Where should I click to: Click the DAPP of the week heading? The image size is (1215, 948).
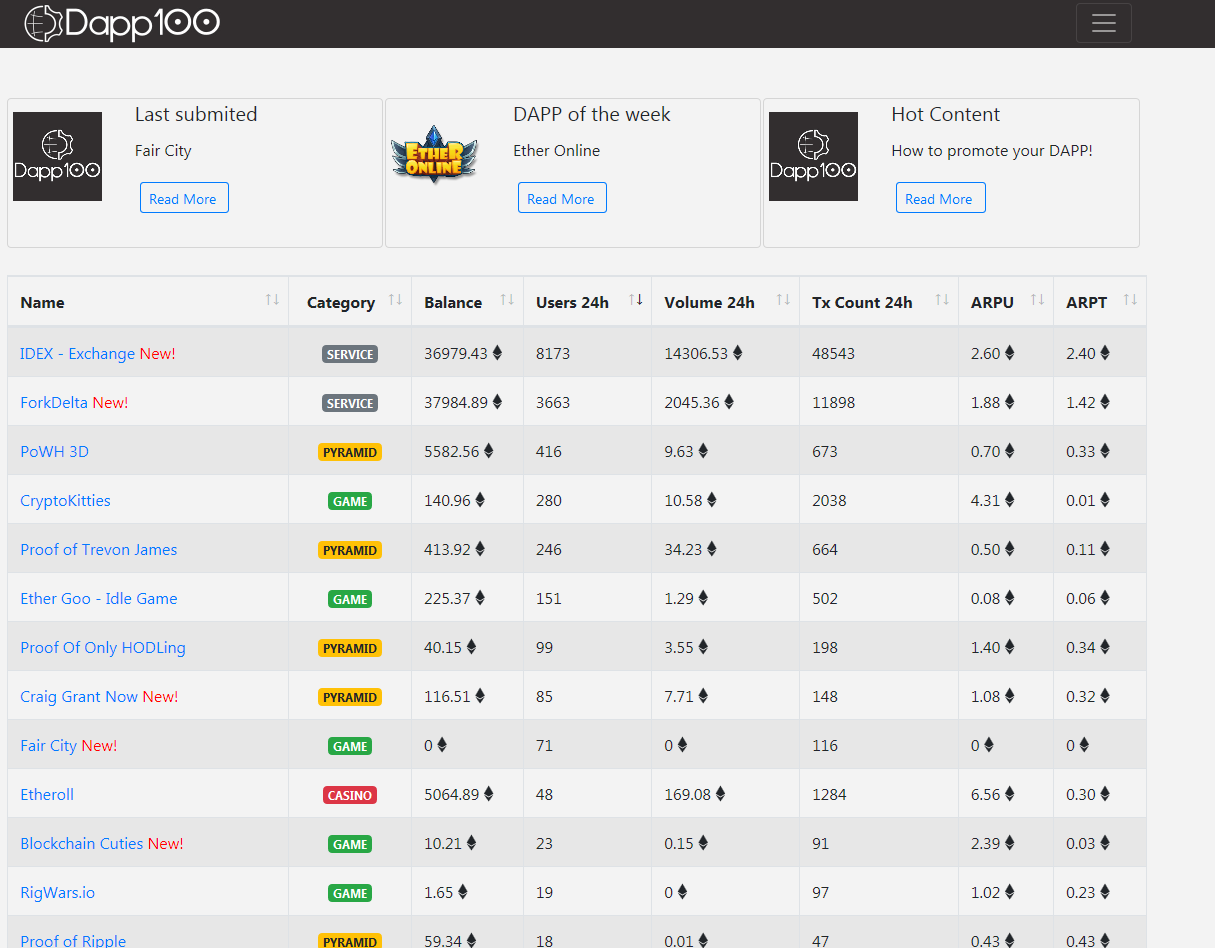(x=592, y=114)
